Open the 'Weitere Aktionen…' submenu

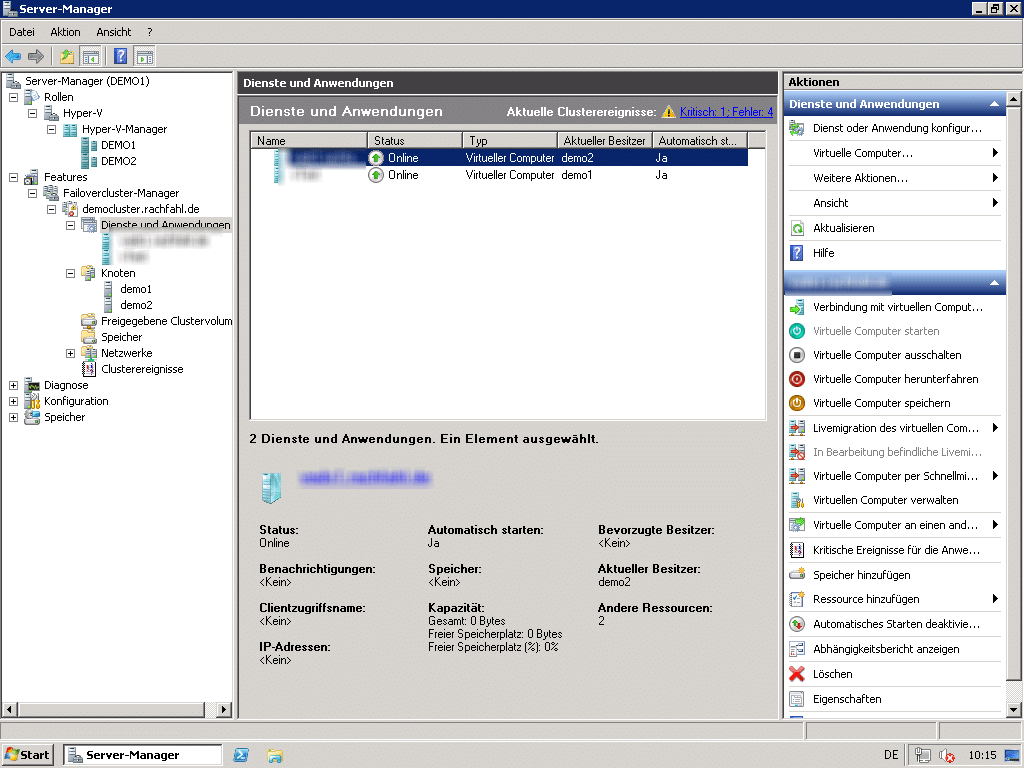(x=895, y=178)
